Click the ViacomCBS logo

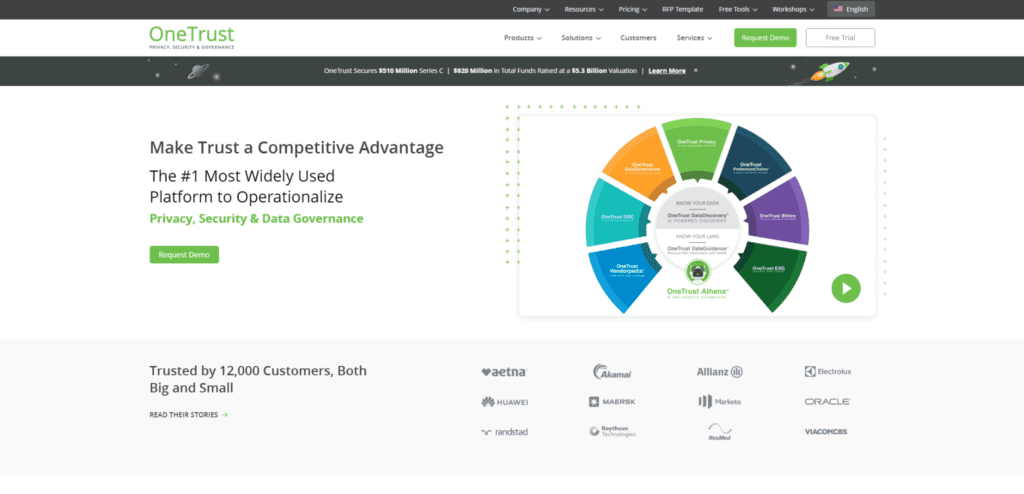point(826,432)
